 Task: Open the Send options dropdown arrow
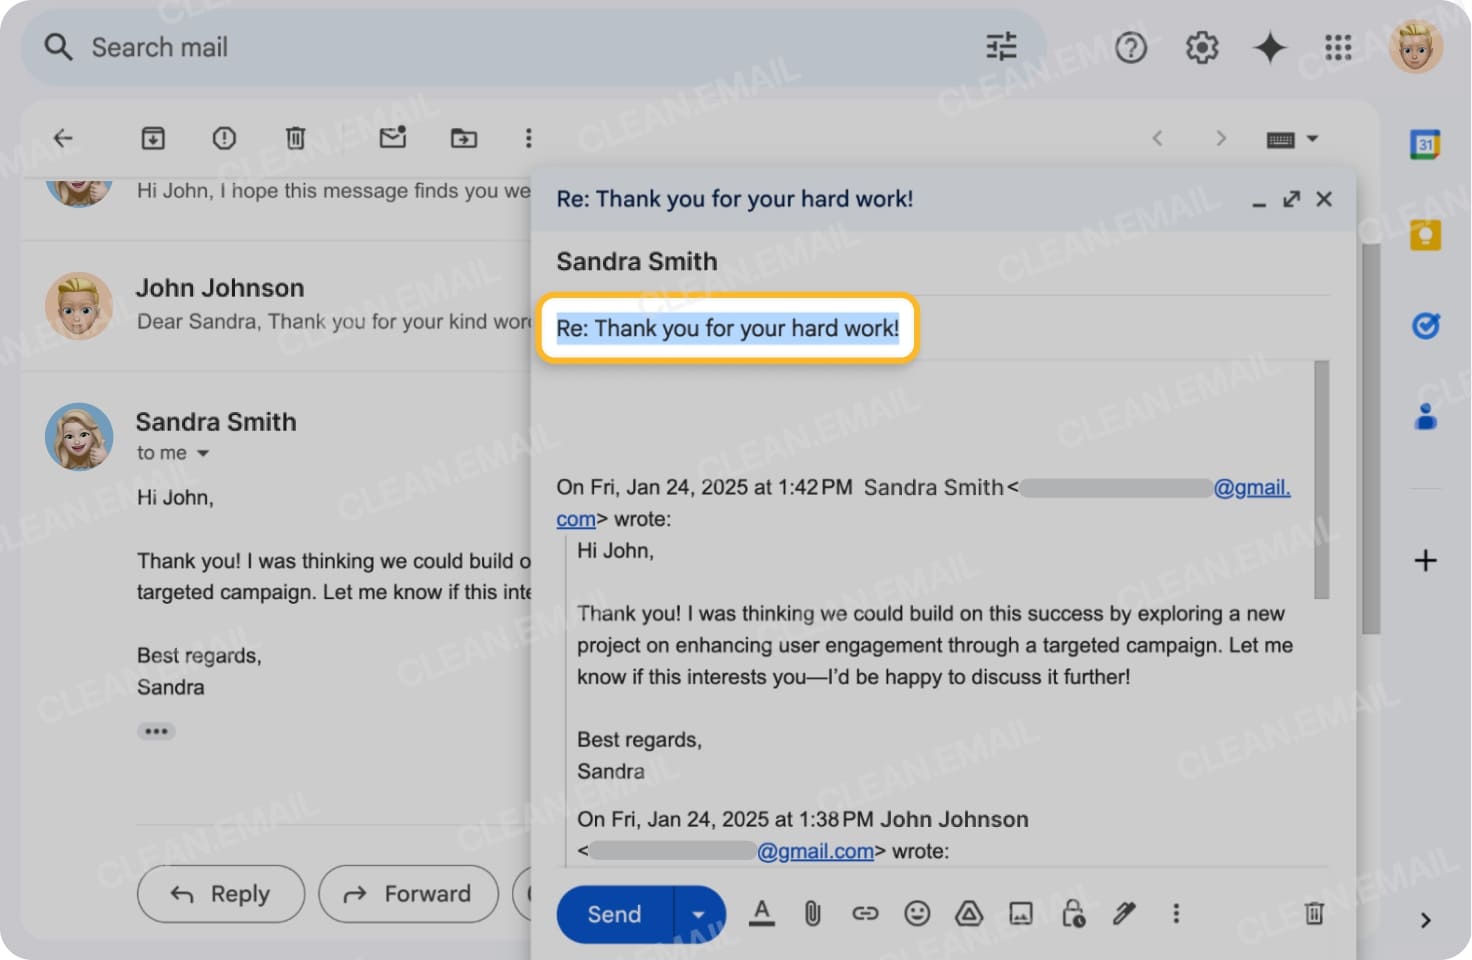tap(699, 913)
